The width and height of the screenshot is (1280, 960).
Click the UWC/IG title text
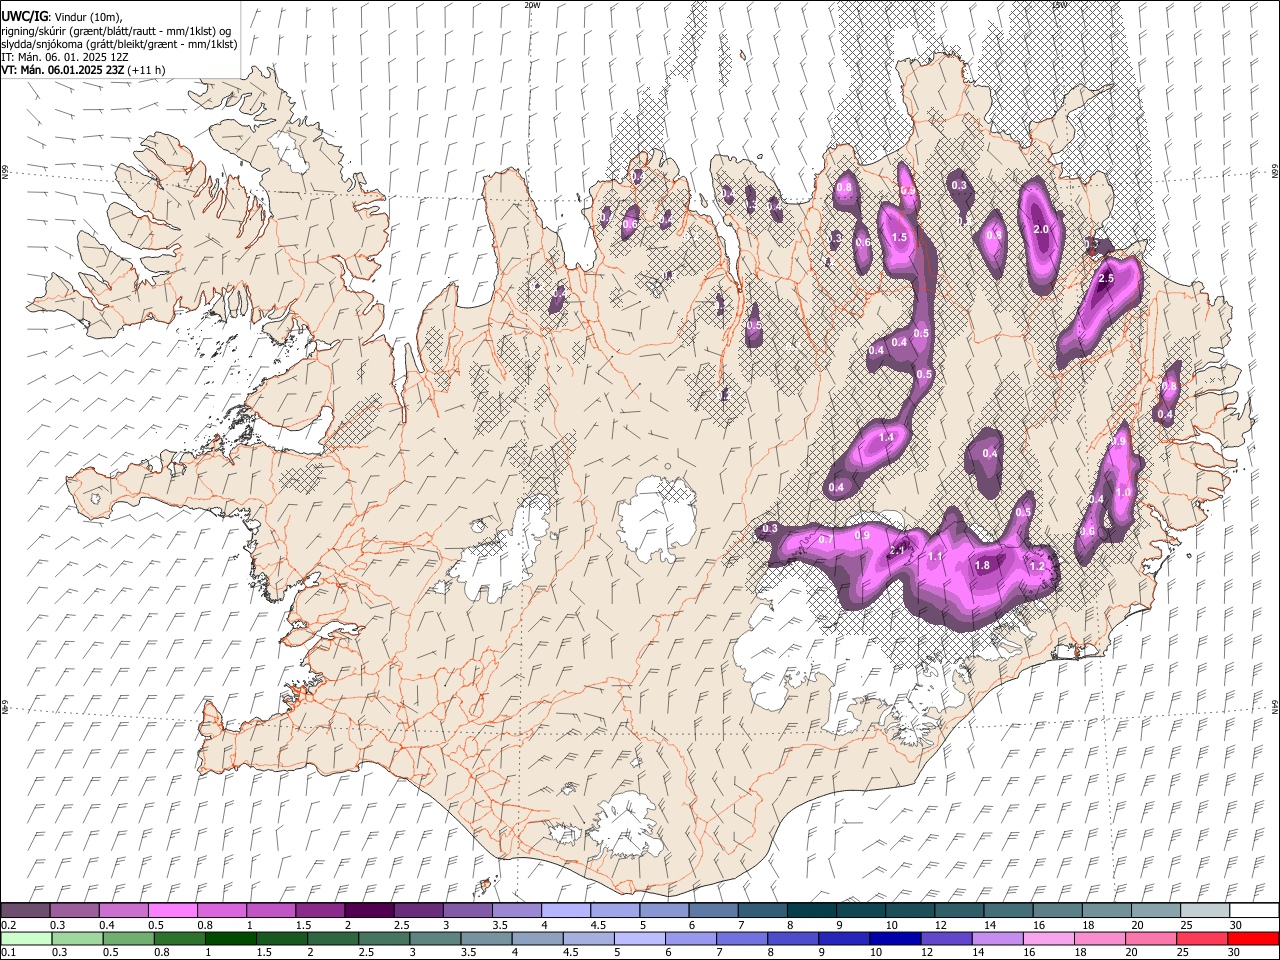[24, 17]
